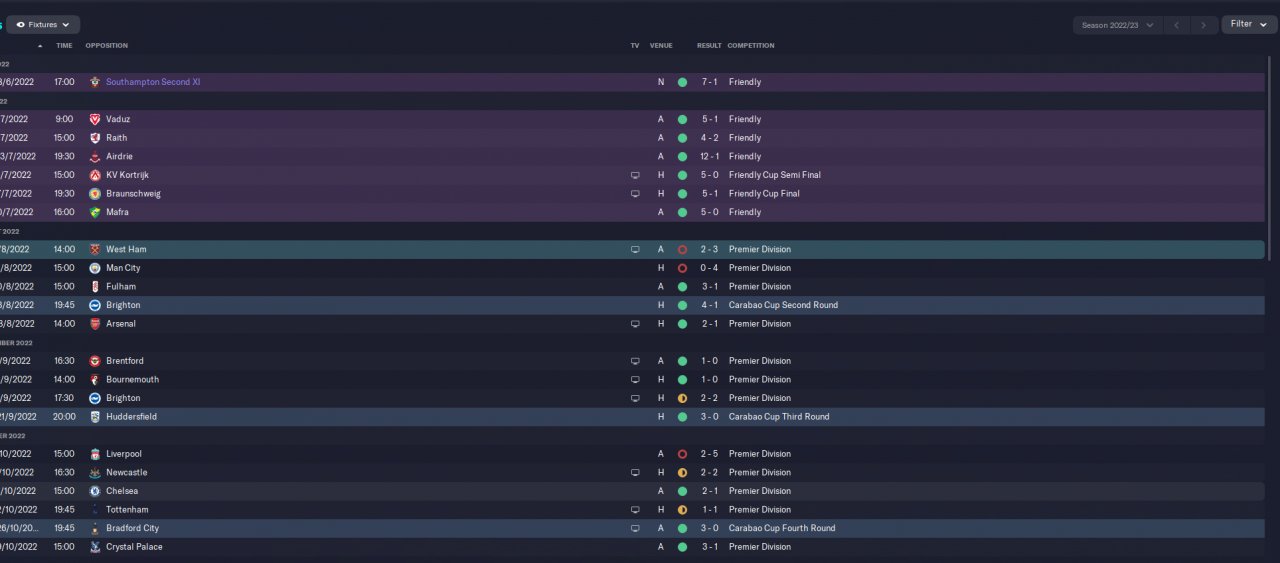Click the TV icon on the Bradford City row
1280x563 pixels.
tap(635, 528)
